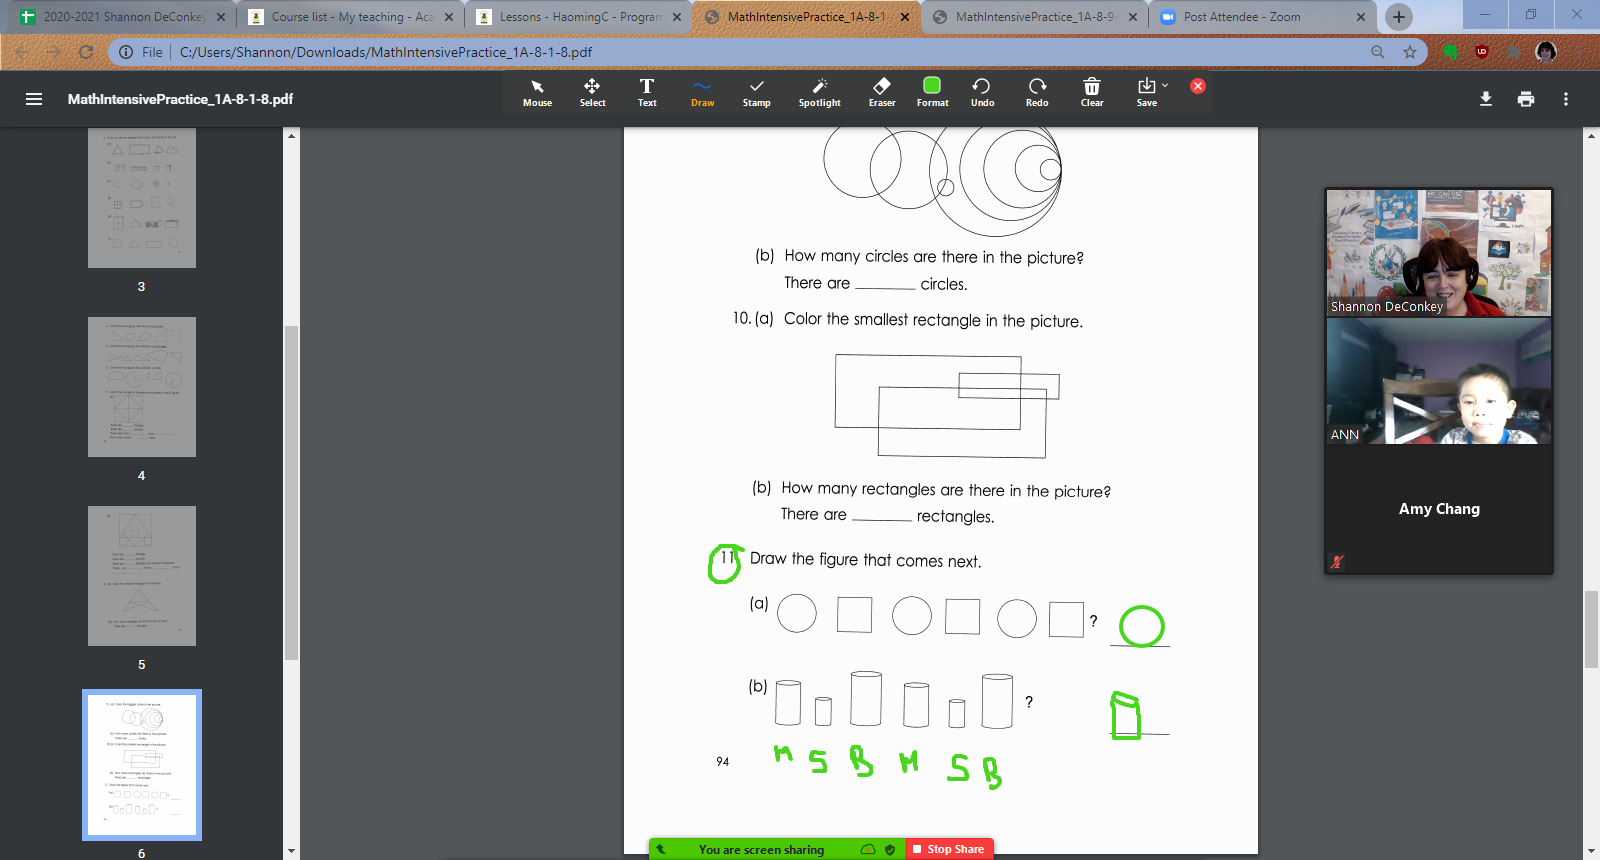Viewport: 1600px width, 860px height.
Task: Open page 3 thumbnail
Action: click(x=142, y=198)
